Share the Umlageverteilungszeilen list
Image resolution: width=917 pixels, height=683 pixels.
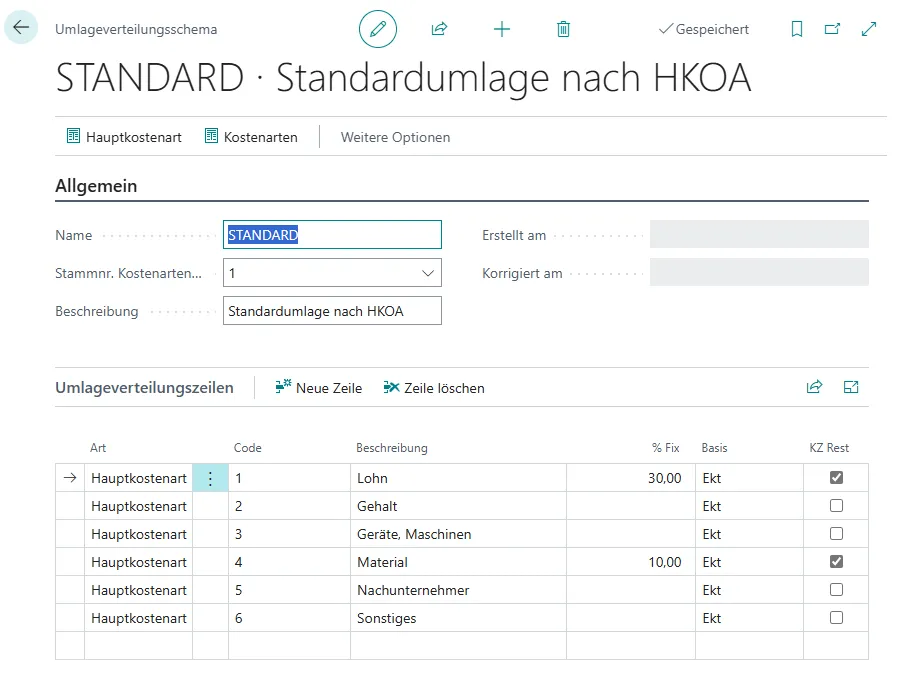(x=814, y=387)
